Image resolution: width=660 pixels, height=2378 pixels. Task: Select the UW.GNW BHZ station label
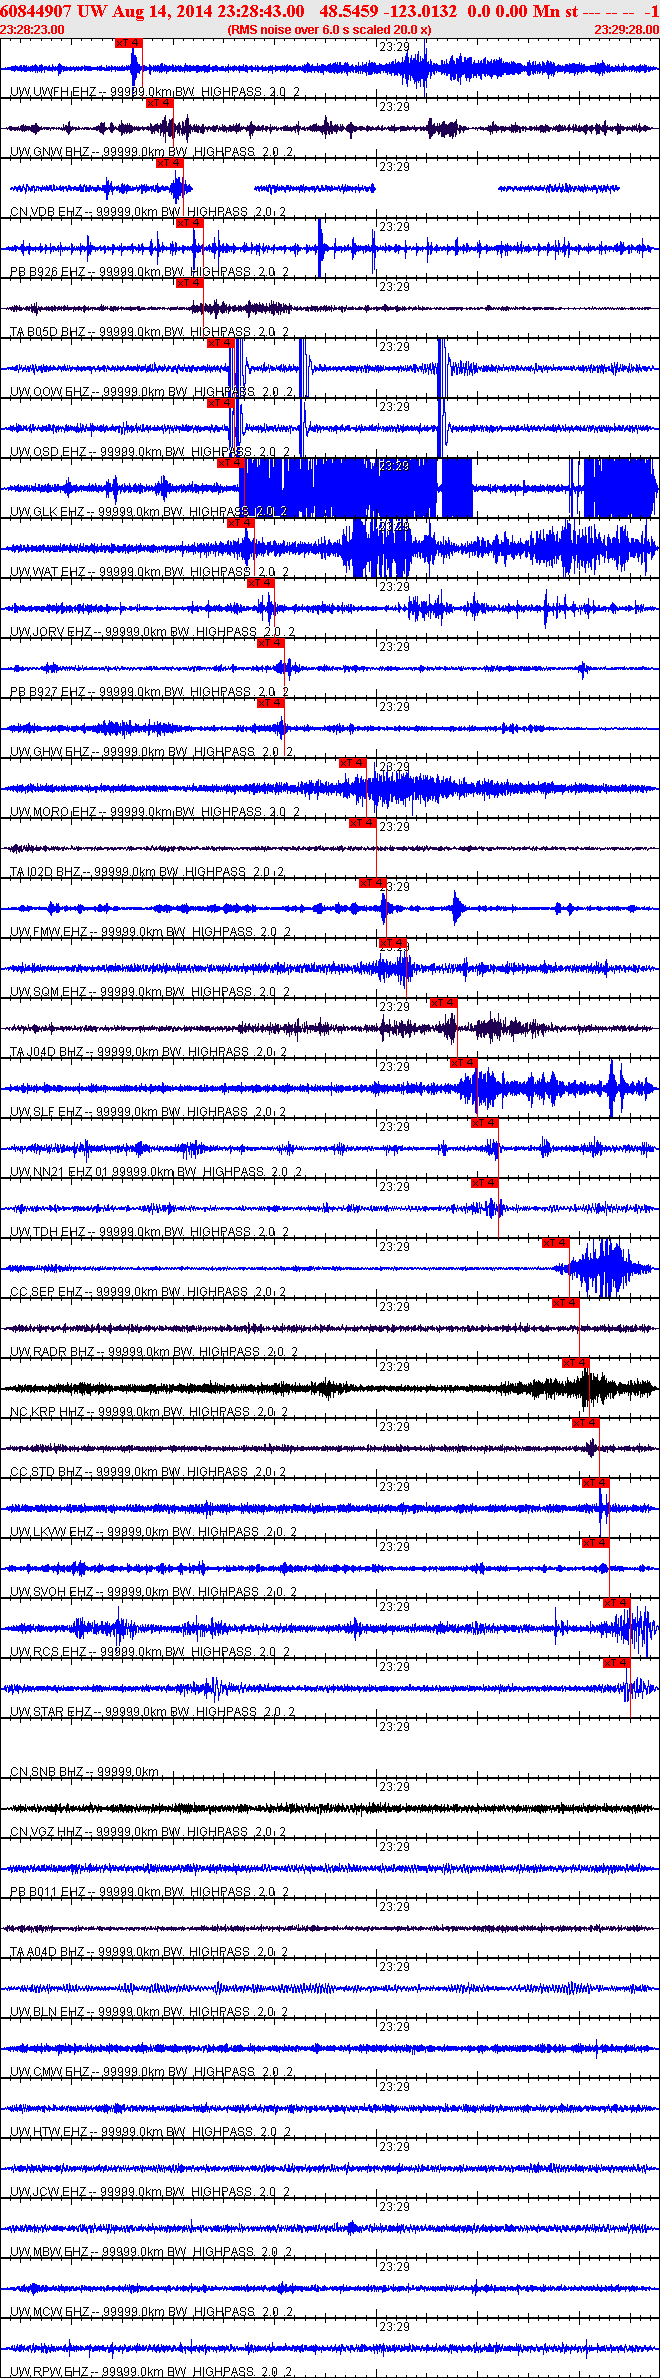tap(49, 152)
